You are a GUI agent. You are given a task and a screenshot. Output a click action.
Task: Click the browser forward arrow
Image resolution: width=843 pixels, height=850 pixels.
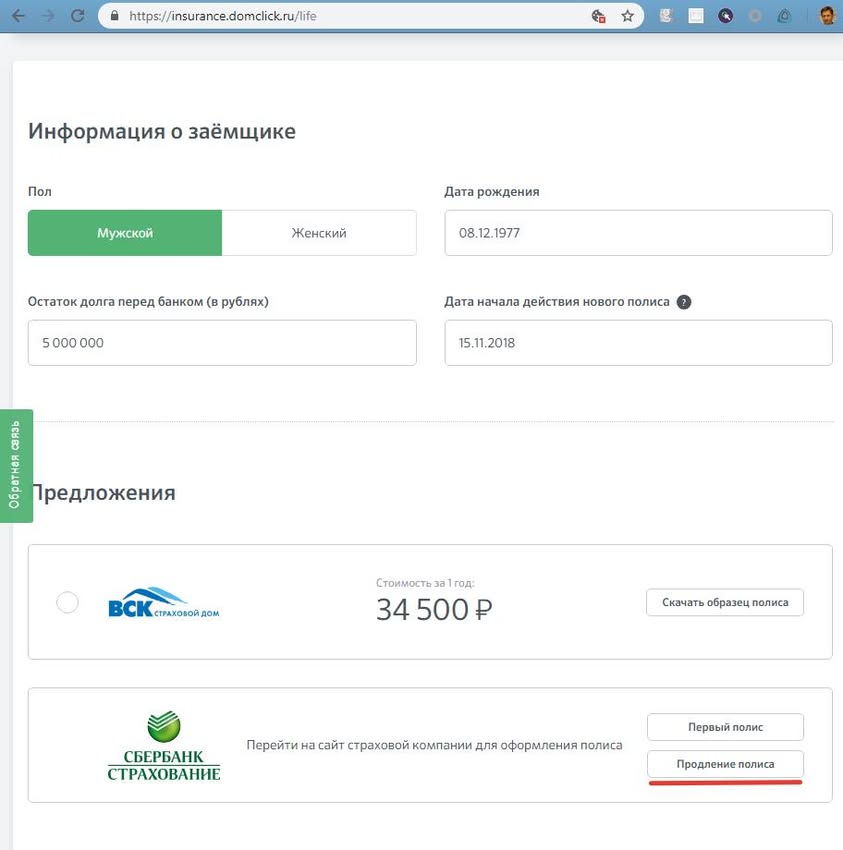tap(48, 16)
